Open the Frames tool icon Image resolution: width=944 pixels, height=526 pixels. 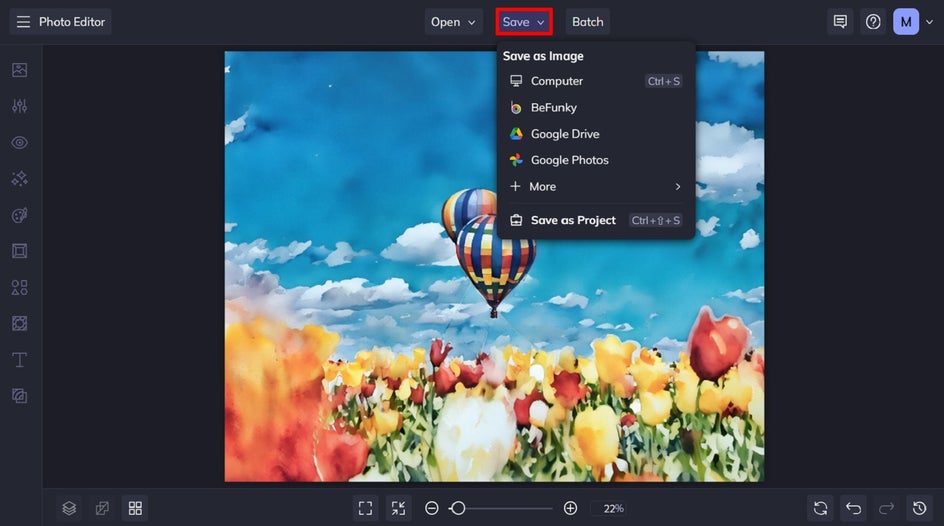click(x=19, y=251)
